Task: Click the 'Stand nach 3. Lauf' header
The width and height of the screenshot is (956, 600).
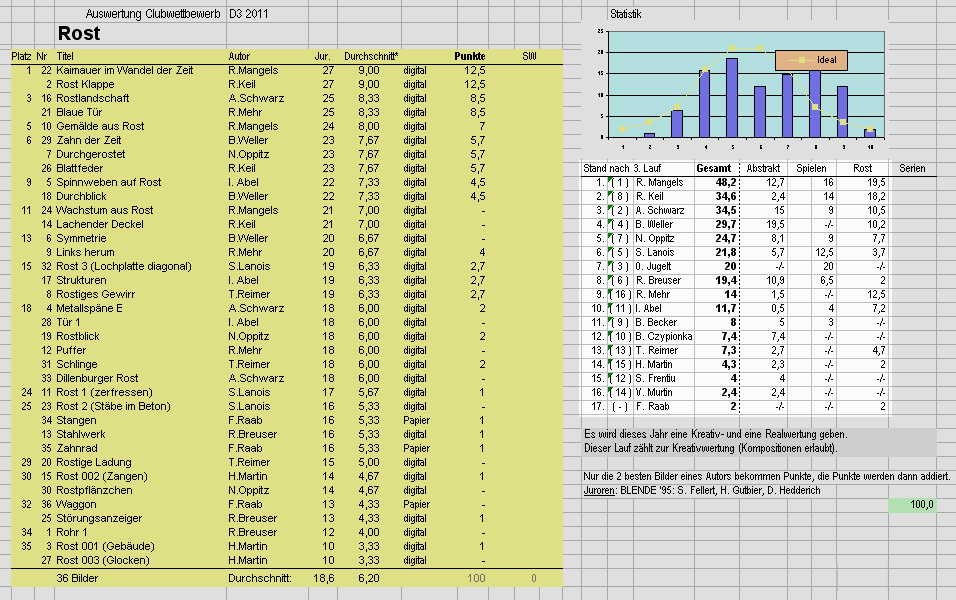Action: click(622, 169)
